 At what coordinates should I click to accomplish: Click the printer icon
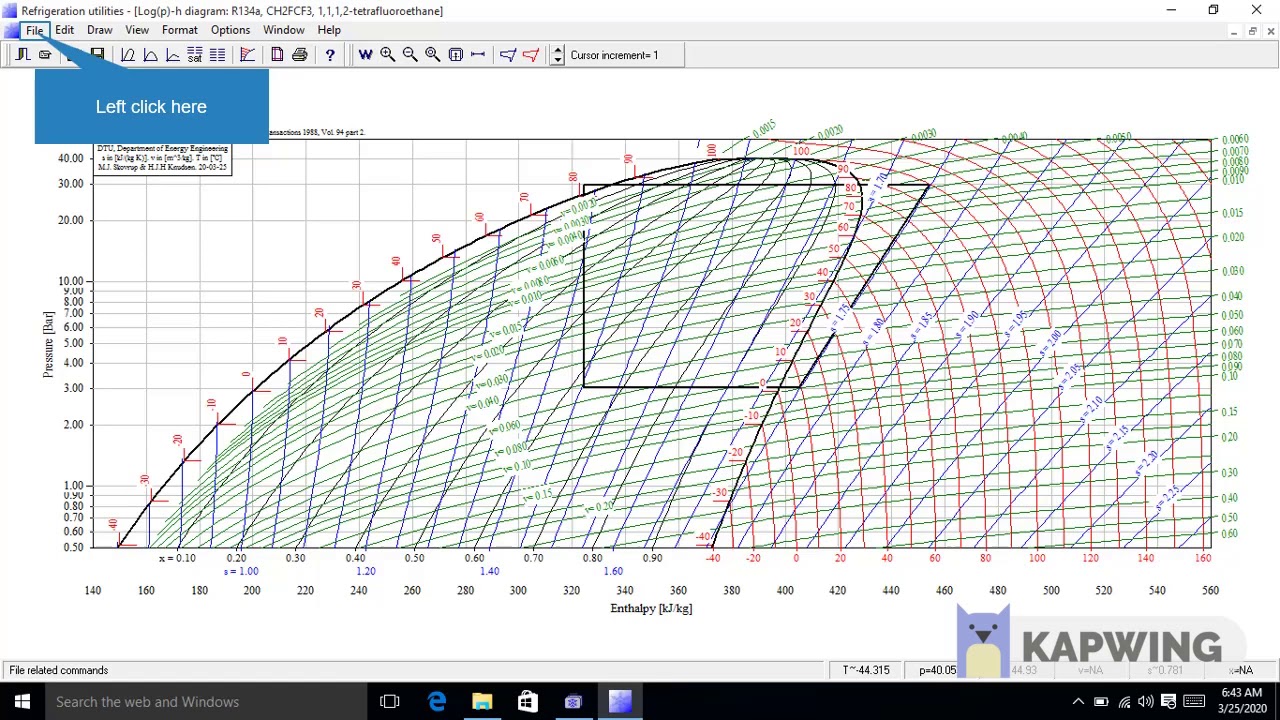point(299,55)
